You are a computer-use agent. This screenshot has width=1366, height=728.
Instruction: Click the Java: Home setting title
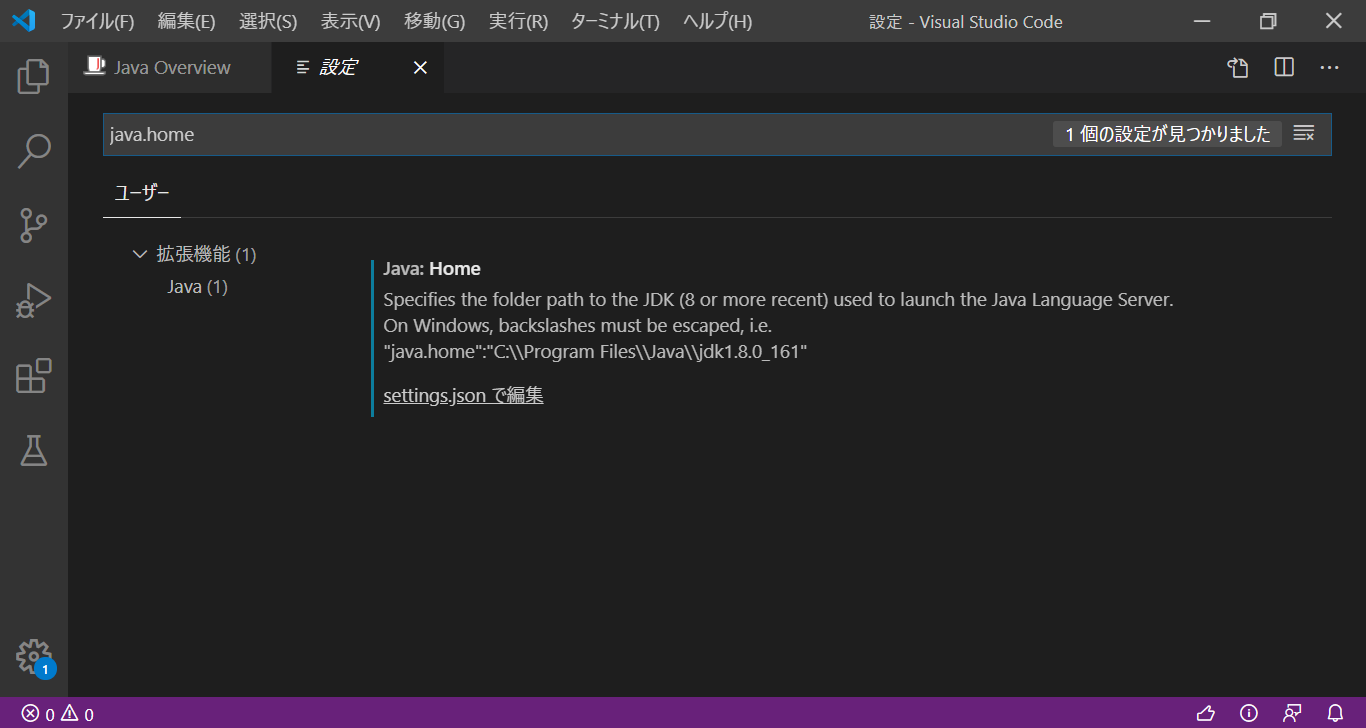click(432, 268)
